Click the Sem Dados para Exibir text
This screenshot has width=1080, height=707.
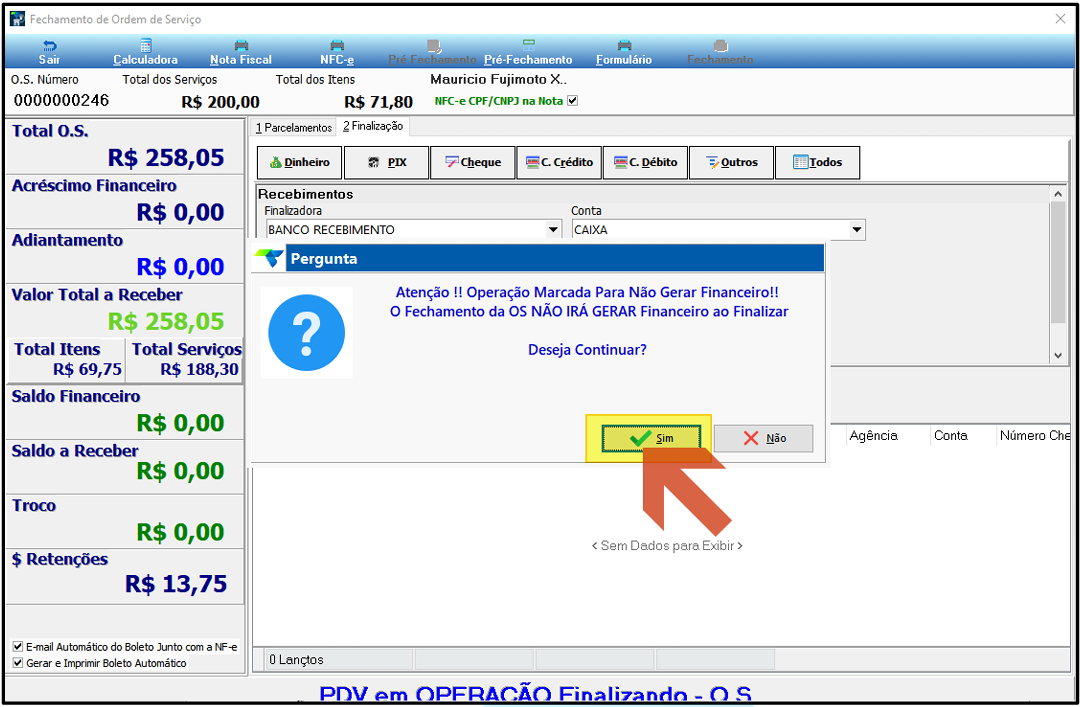click(x=667, y=546)
